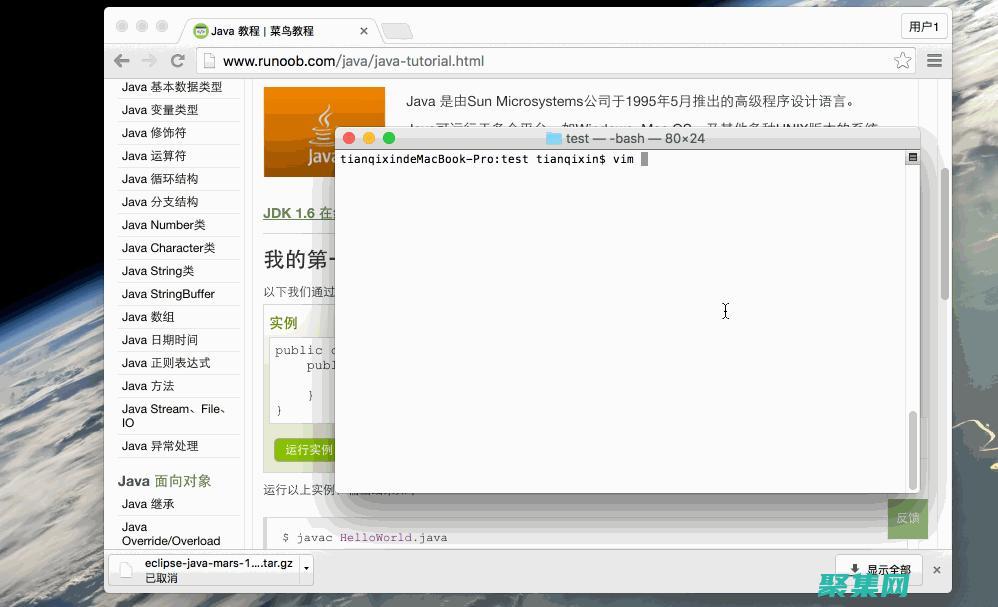Click the 用户1 profile button

923,26
